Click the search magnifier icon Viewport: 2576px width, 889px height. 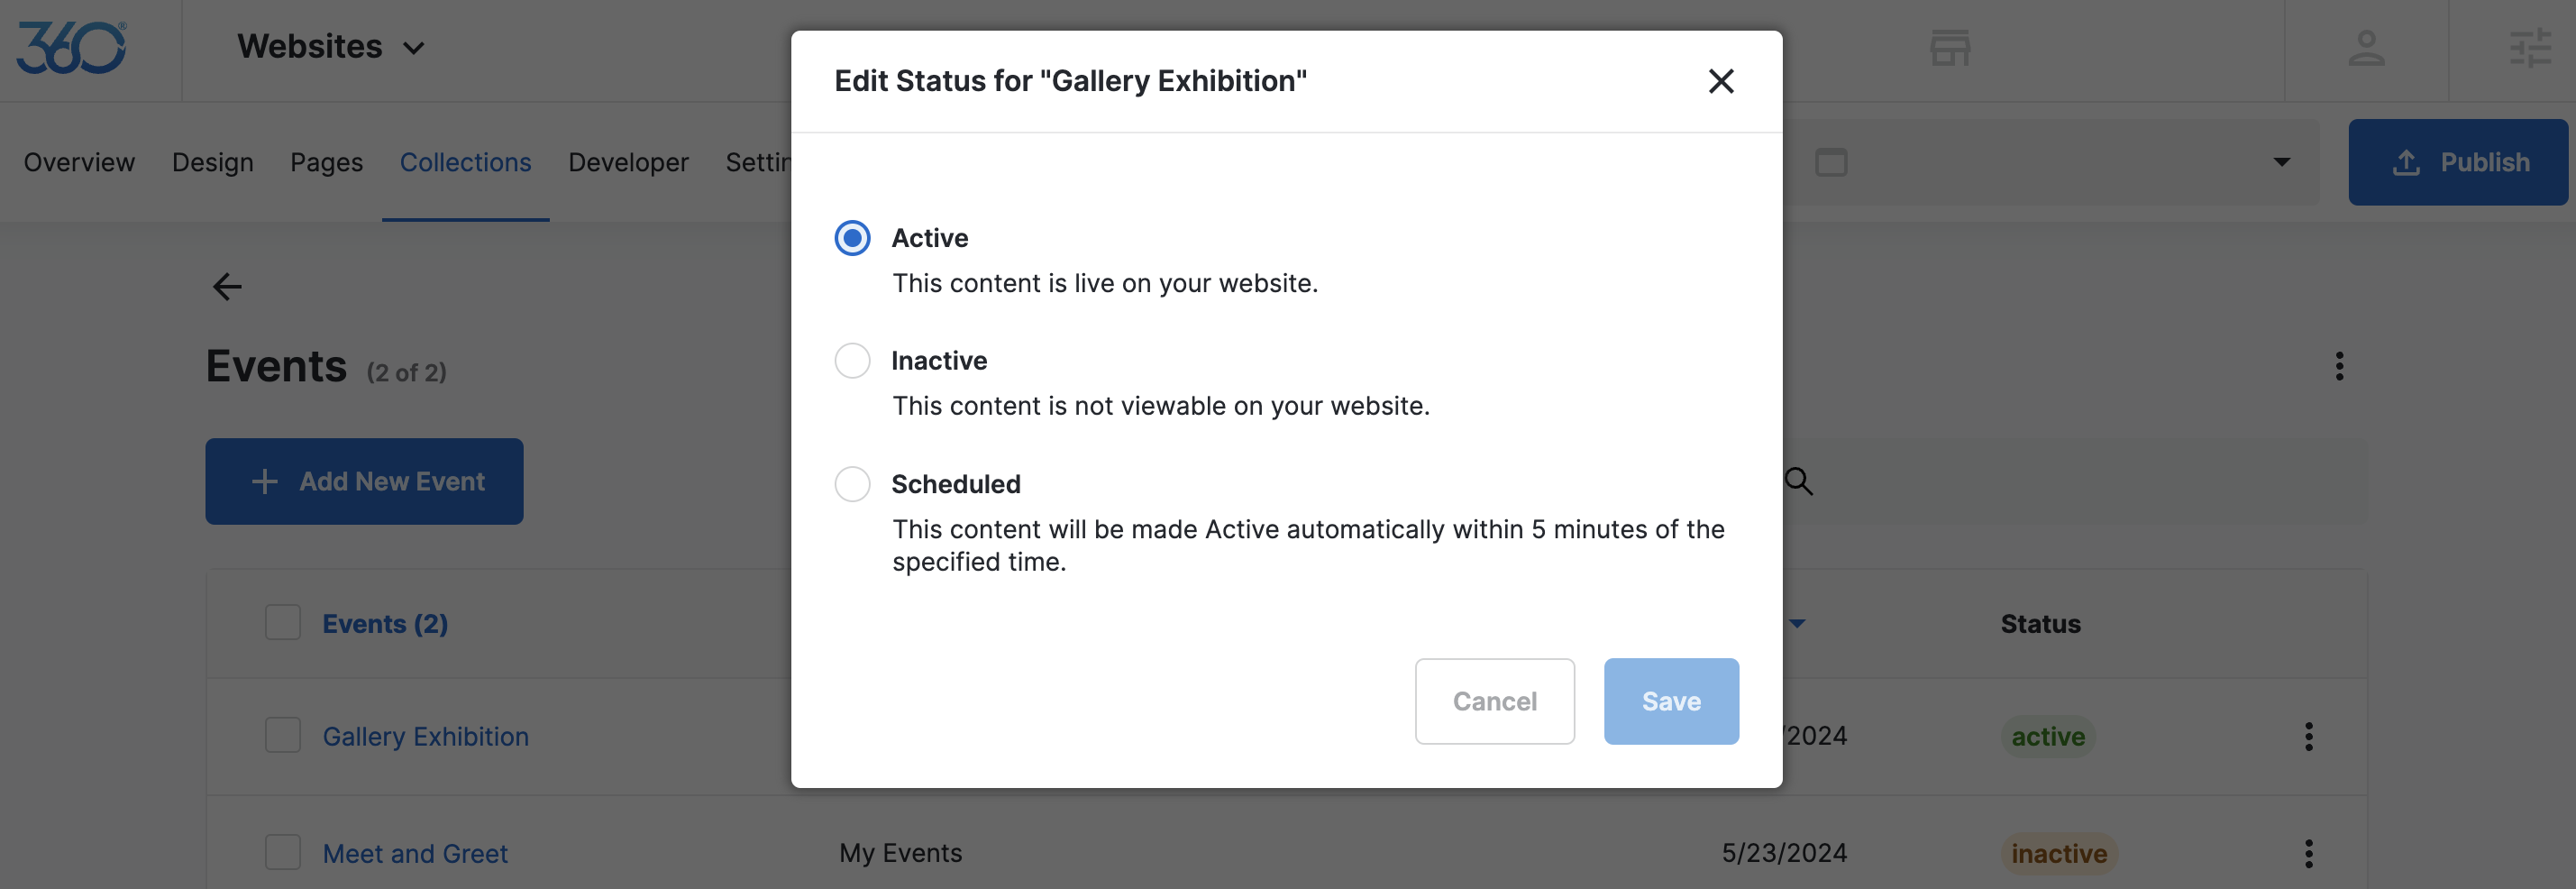click(x=1798, y=481)
